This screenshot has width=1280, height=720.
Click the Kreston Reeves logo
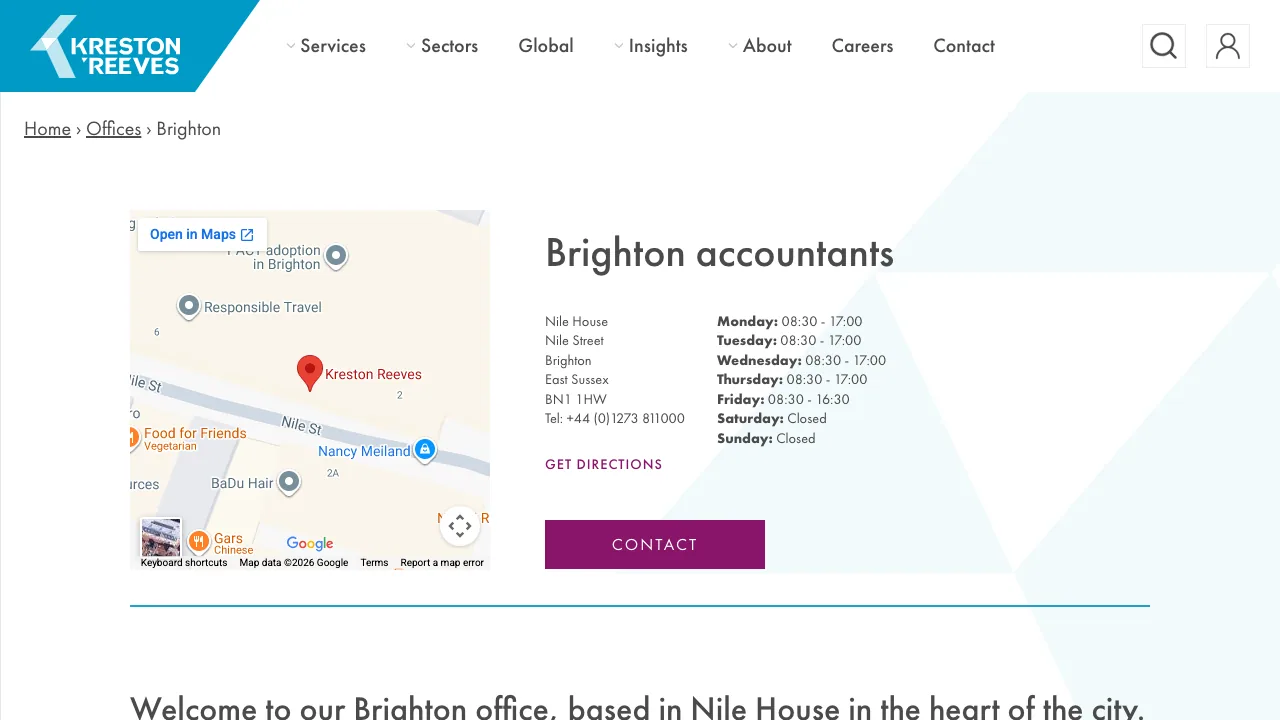[107, 47]
